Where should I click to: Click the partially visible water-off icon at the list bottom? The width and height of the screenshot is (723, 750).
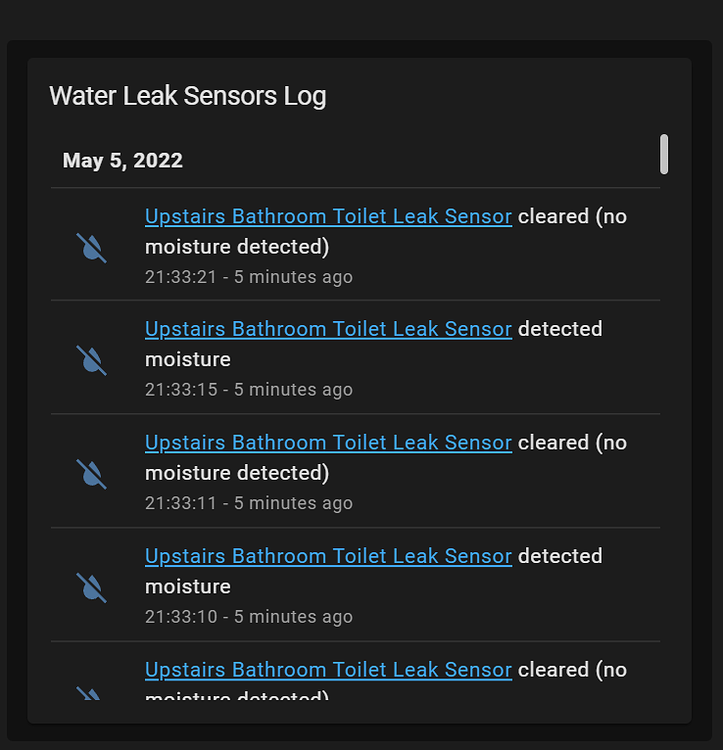pos(89,694)
